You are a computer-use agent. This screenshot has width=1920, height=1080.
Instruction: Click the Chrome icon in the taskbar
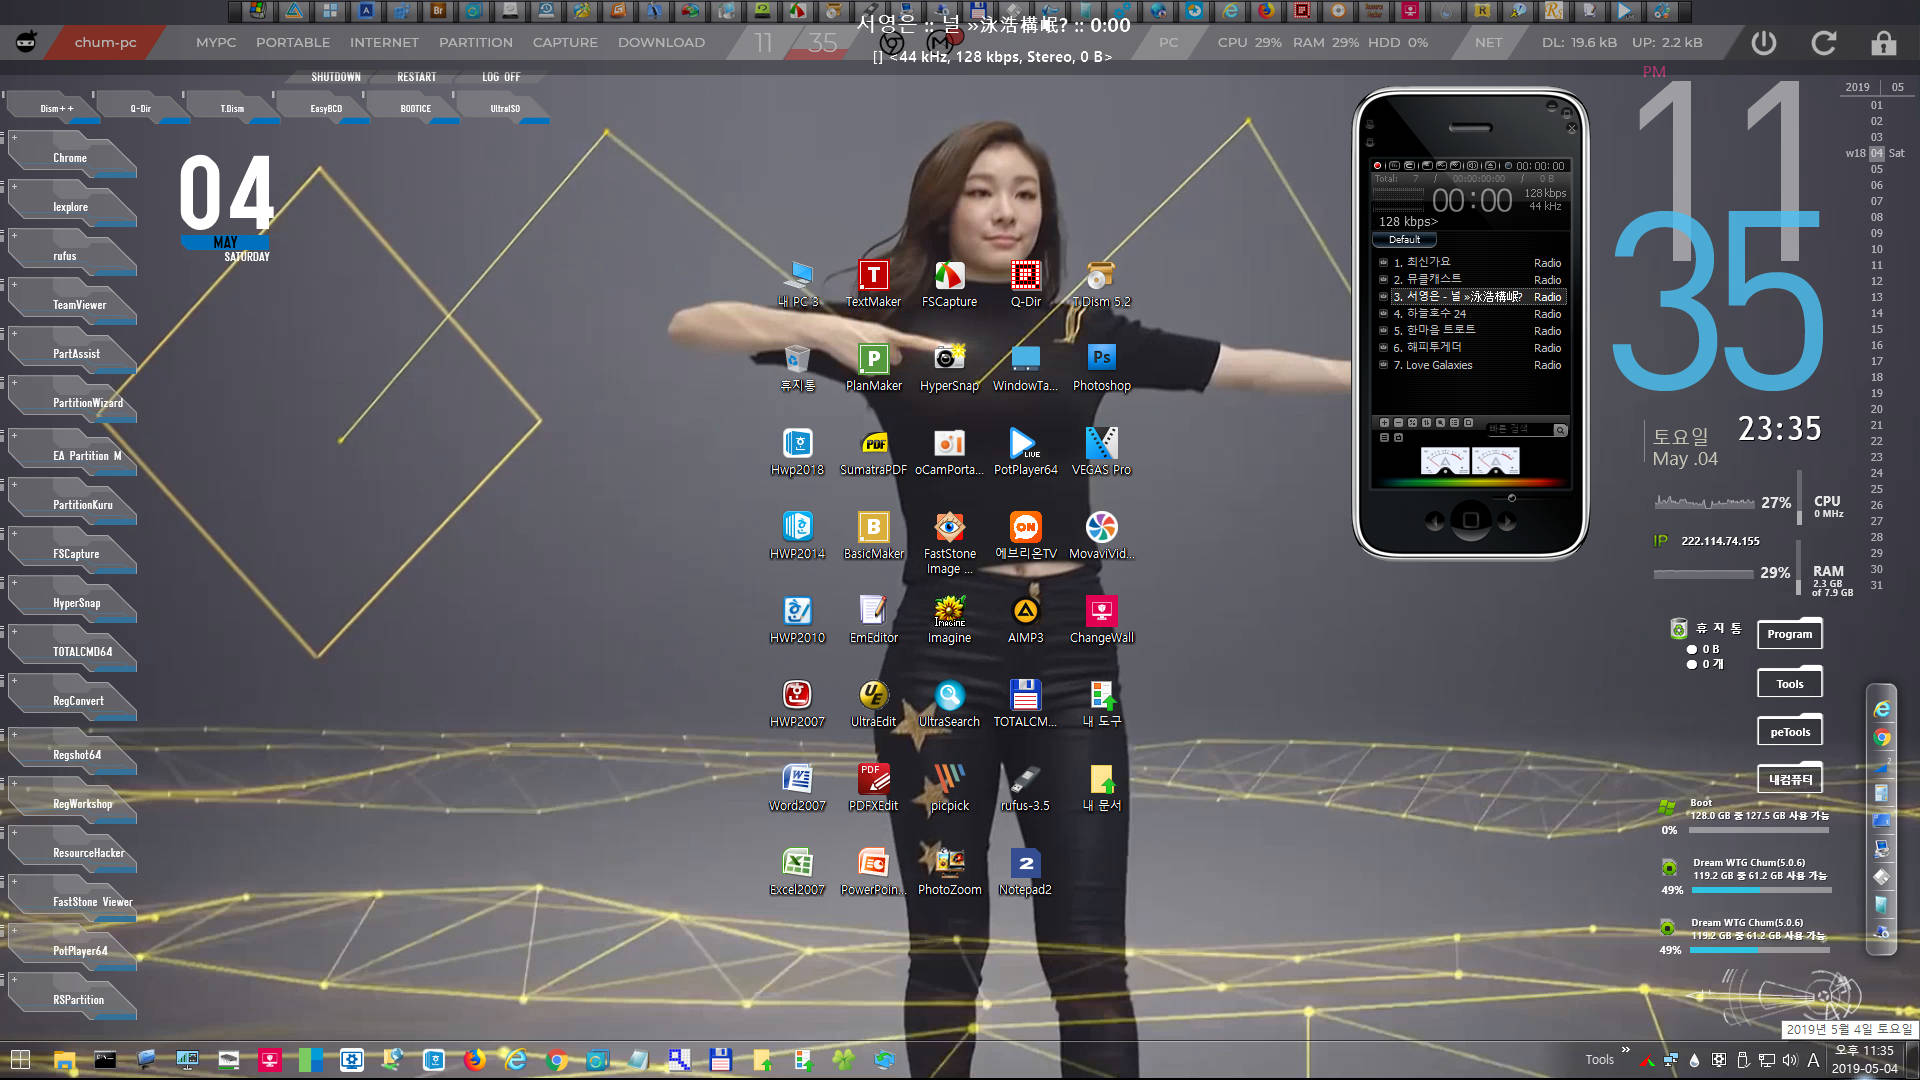557,1060
